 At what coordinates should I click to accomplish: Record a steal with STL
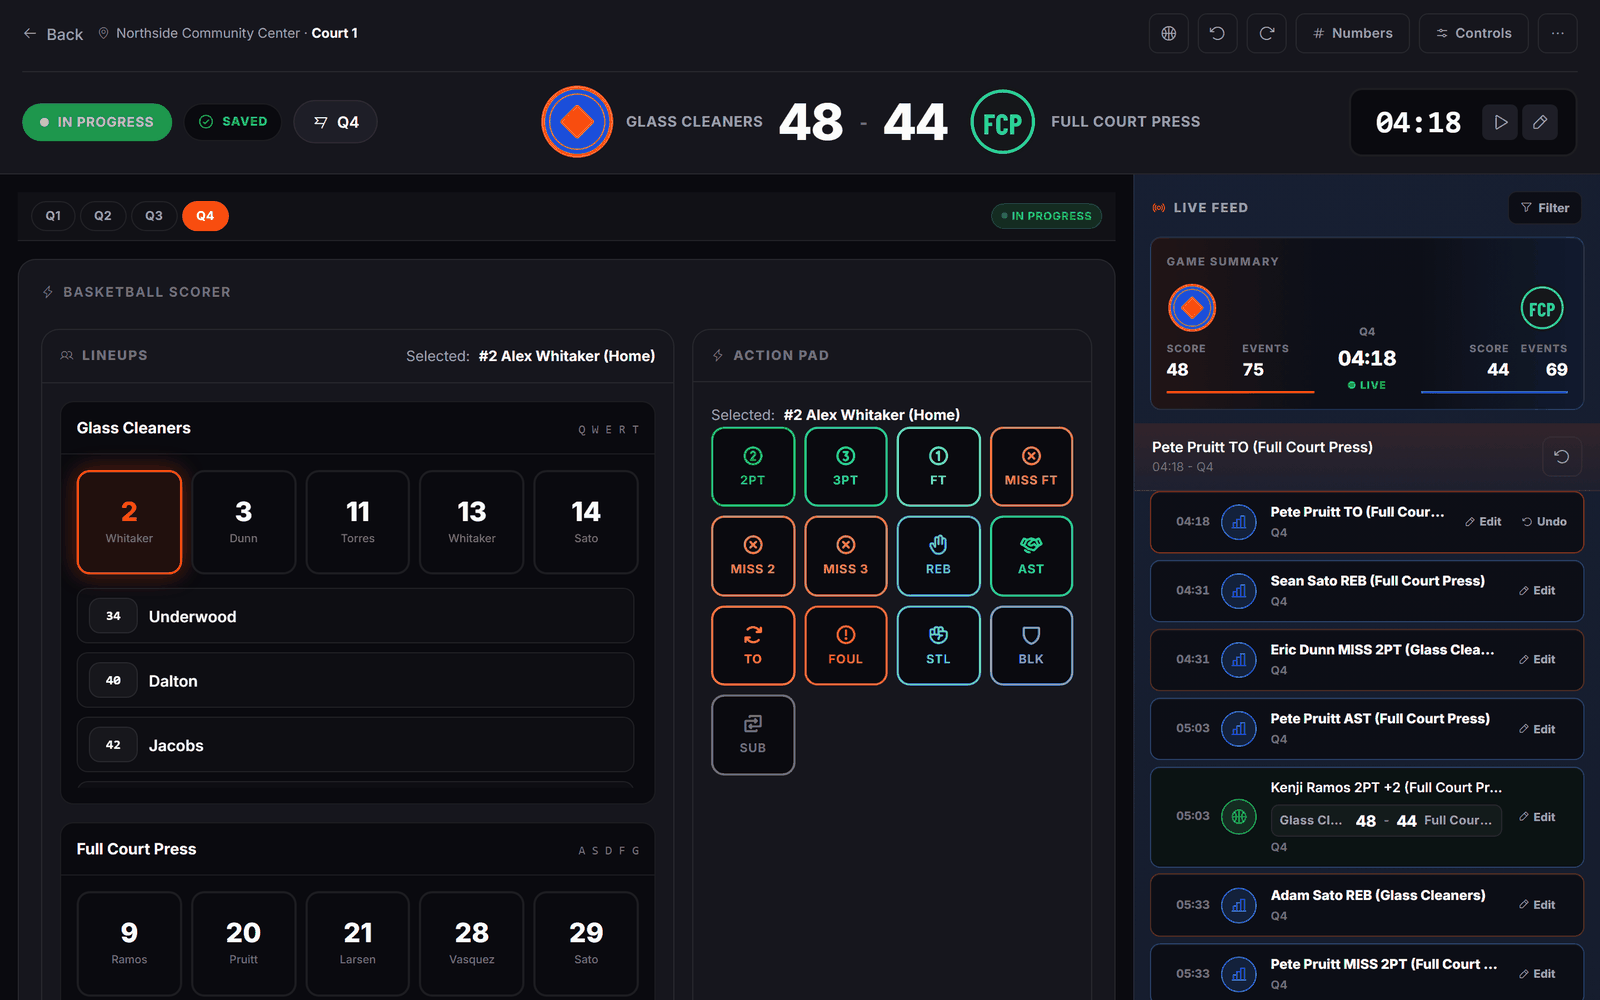[x=938, y=646]
